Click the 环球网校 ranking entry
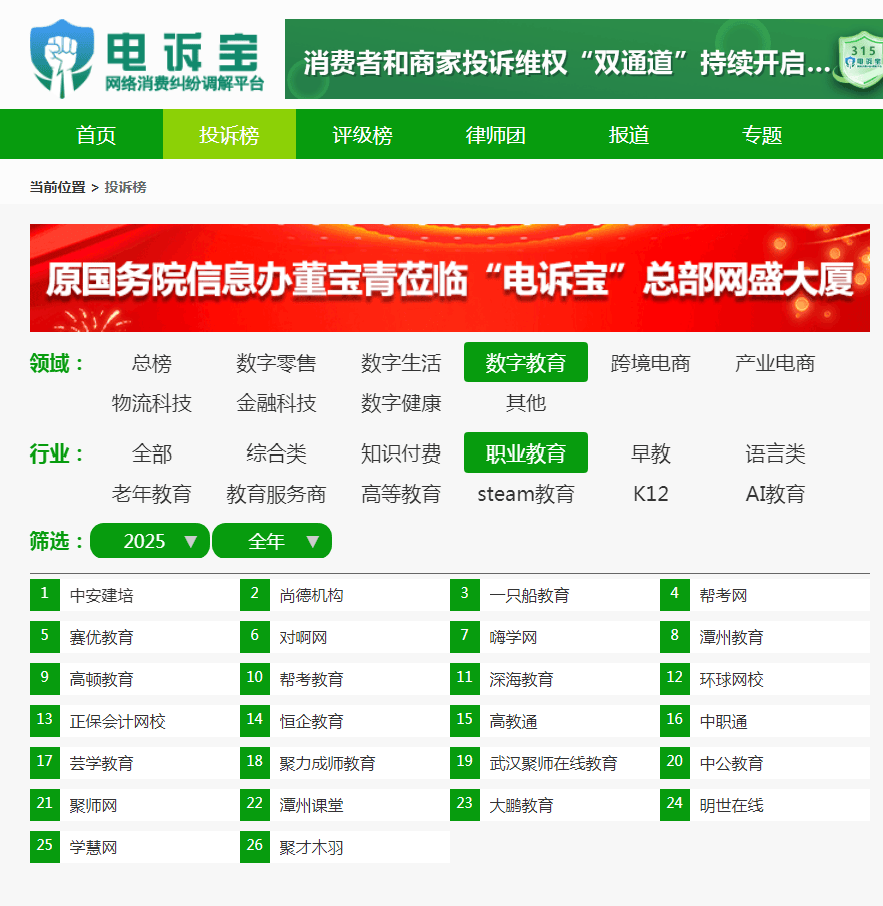 coord(731,680)
